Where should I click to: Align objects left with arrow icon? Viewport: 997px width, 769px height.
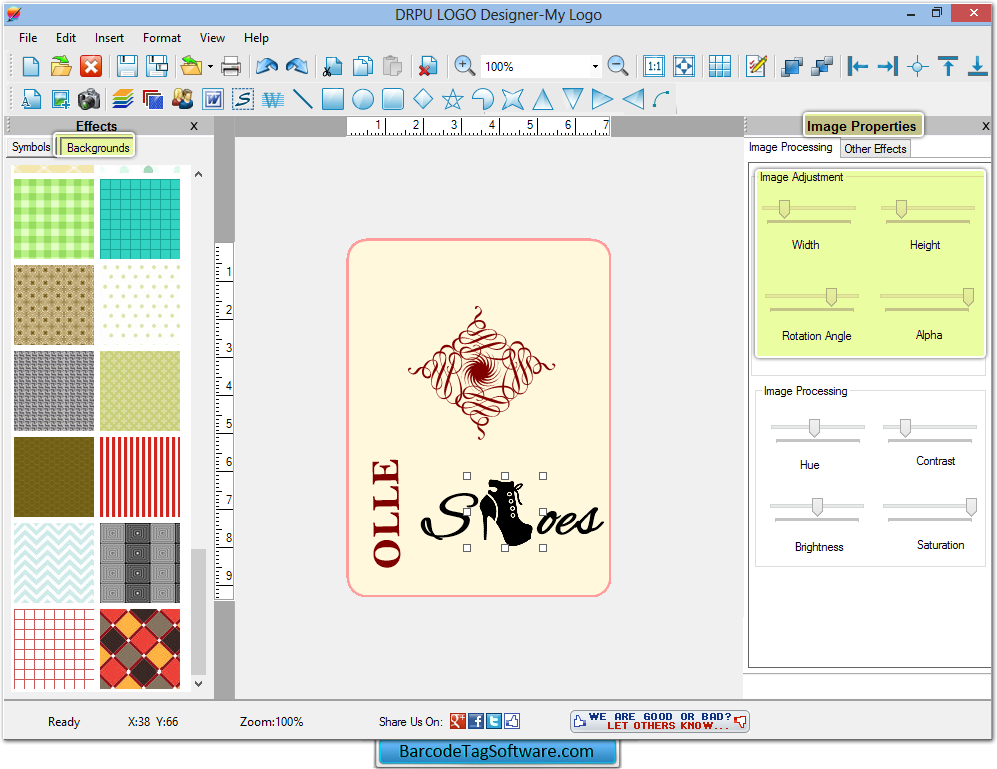tap(858, 66)
